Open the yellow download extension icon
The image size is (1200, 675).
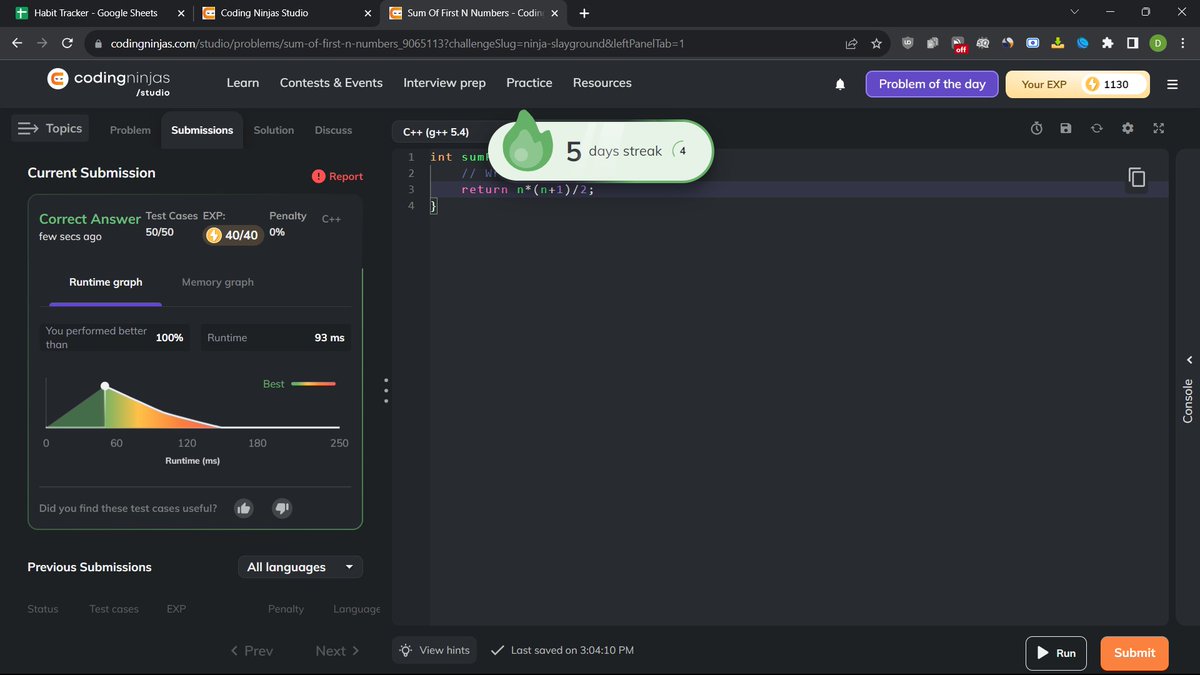(x=1057, y=44)
